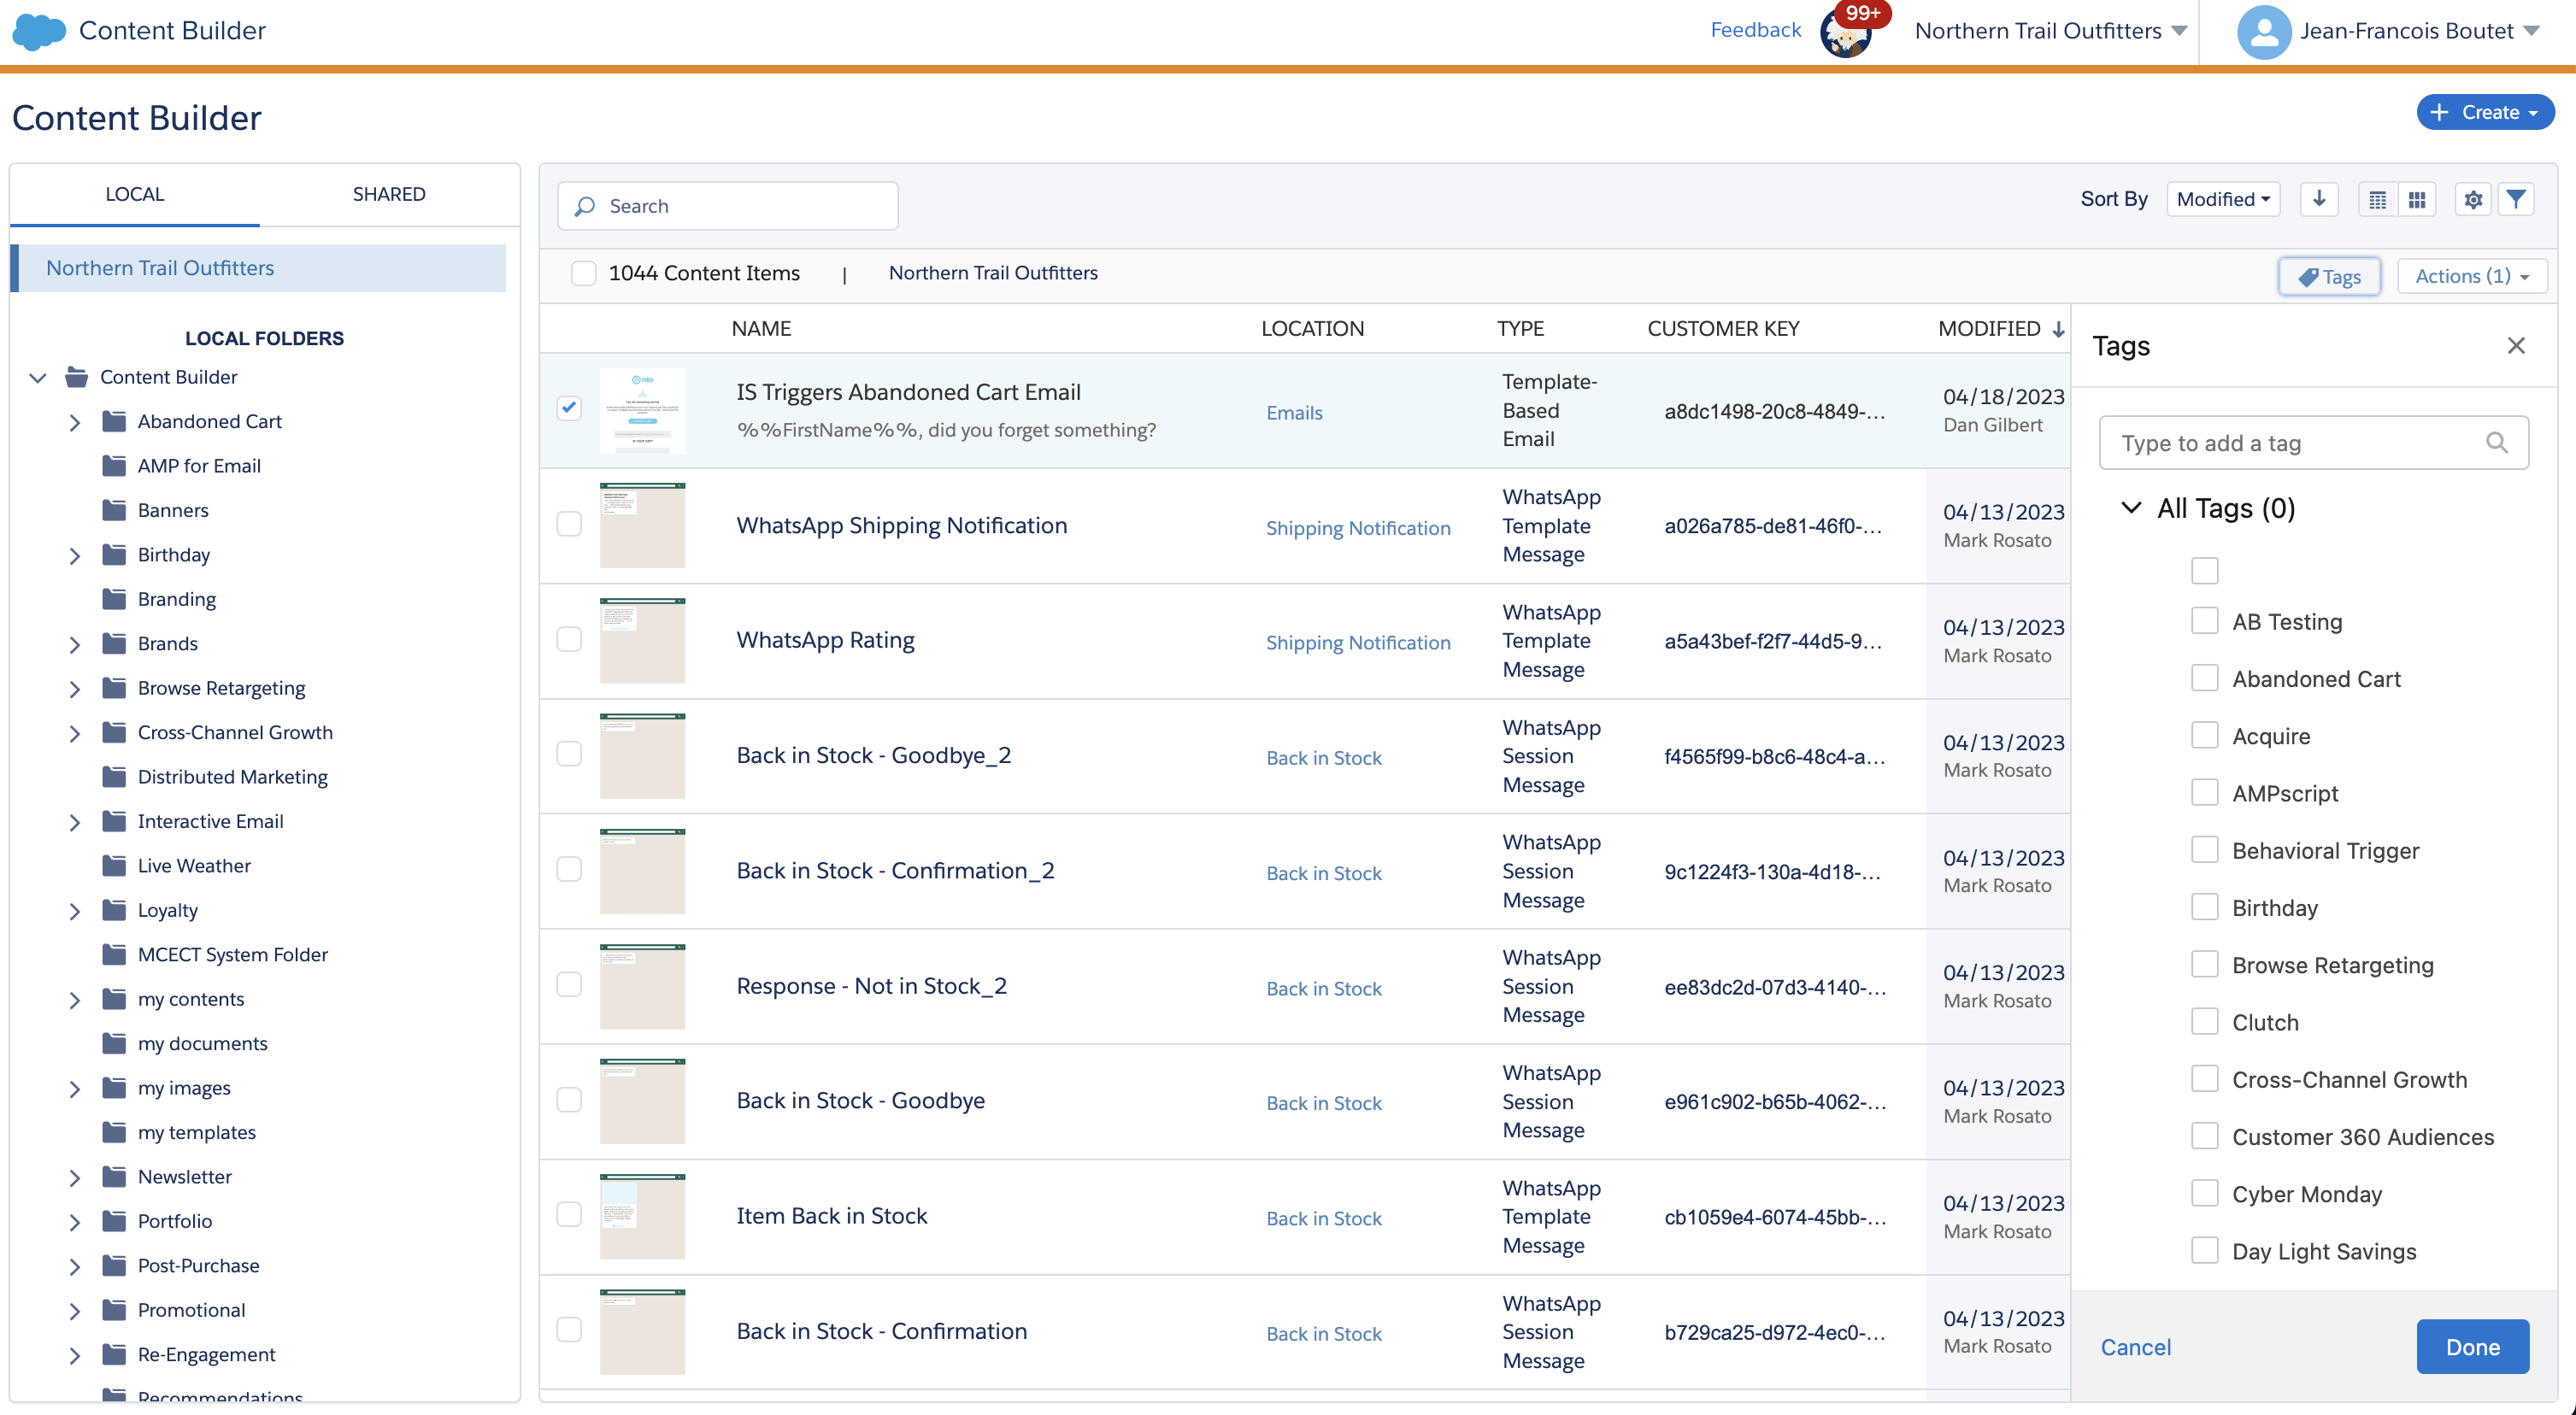The image size is (2576, 1415).
Task: Open the Actions (1) menu
Action: 2471,276
